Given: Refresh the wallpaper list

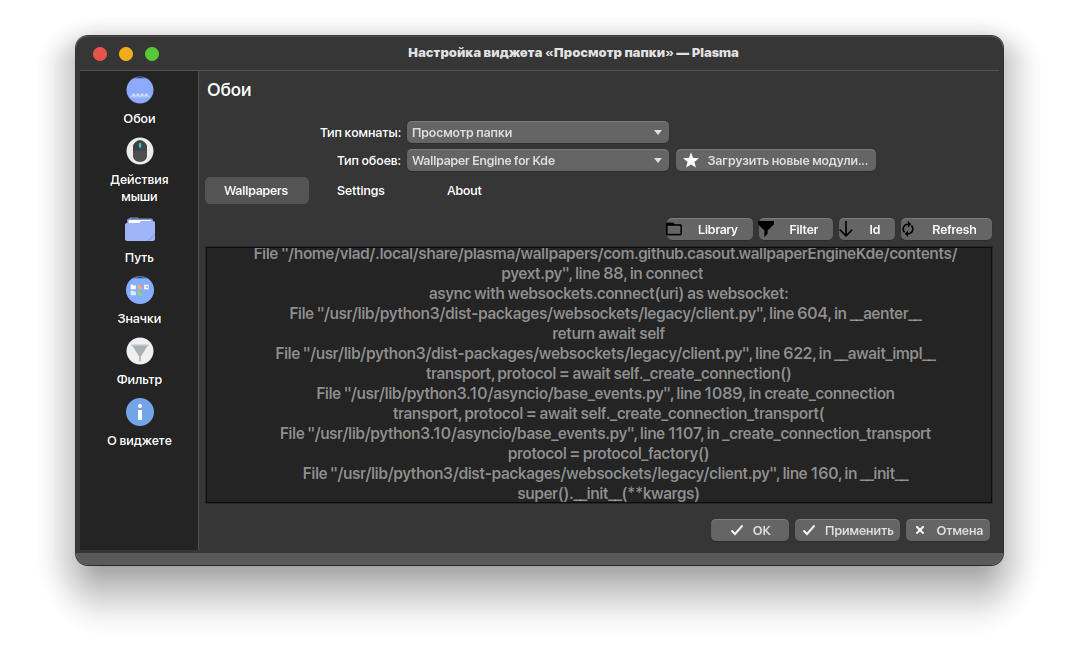Looking at the screenshot, I should click(944, 229).
